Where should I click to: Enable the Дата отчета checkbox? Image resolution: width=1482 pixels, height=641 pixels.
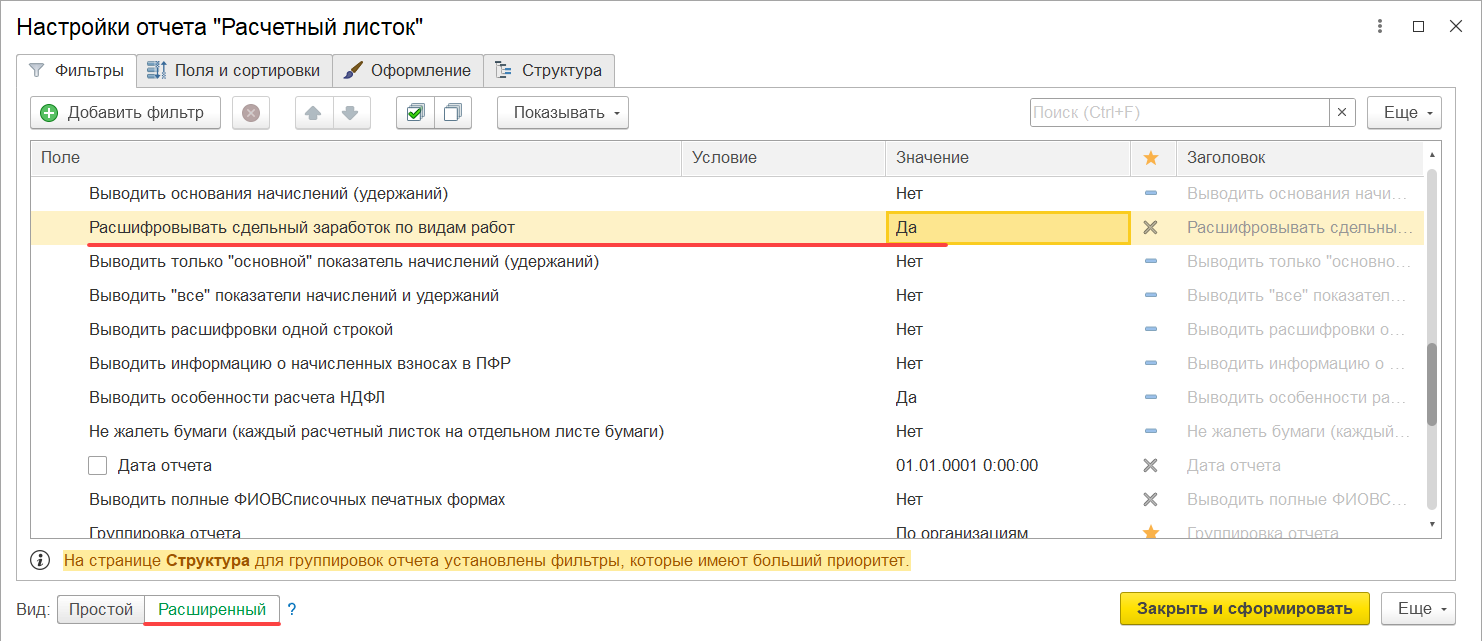tap(97, 465)
